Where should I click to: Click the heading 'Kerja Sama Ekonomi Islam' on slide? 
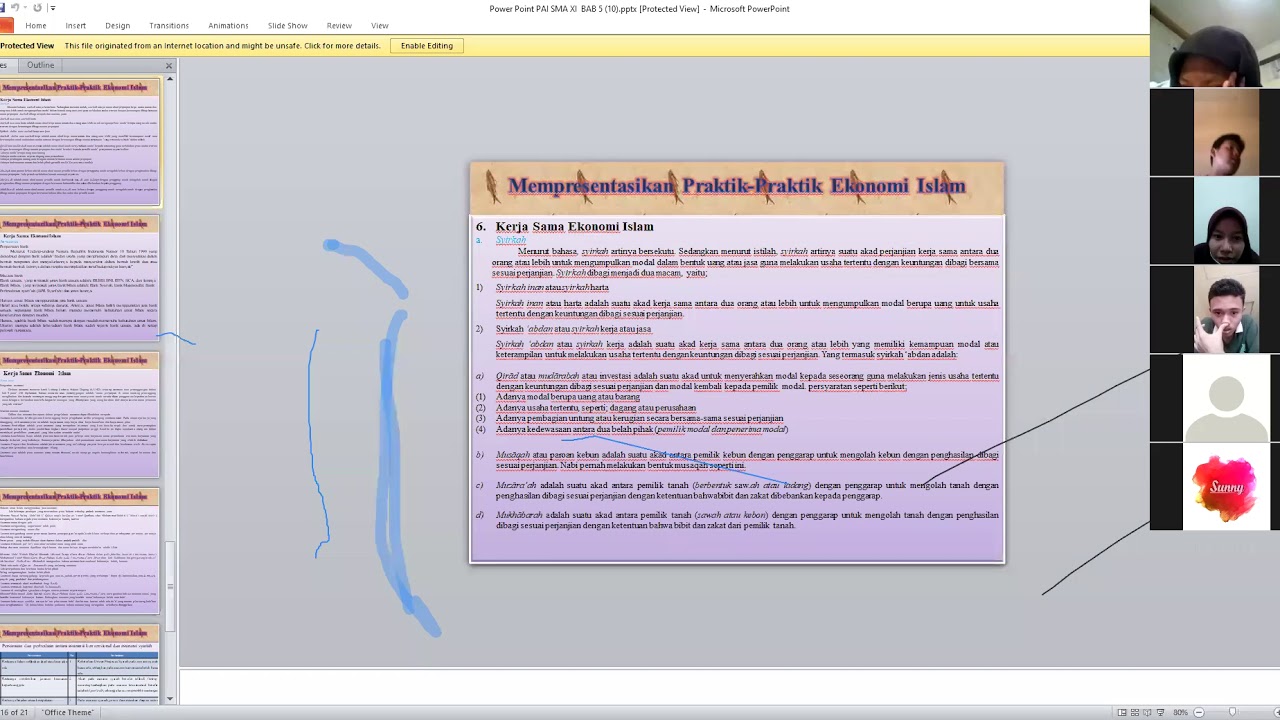pos(574,227)
